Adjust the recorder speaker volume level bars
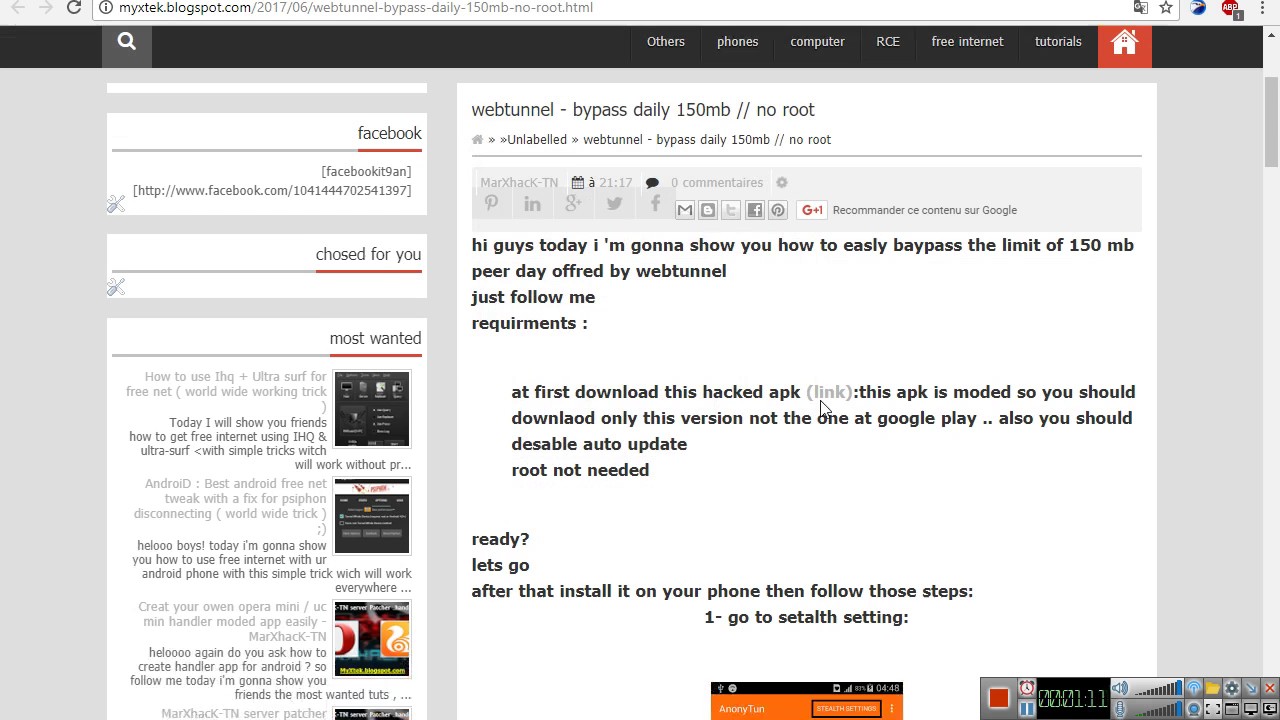The width and height of the screenshot is (1280, 720). coord(1158,688)
